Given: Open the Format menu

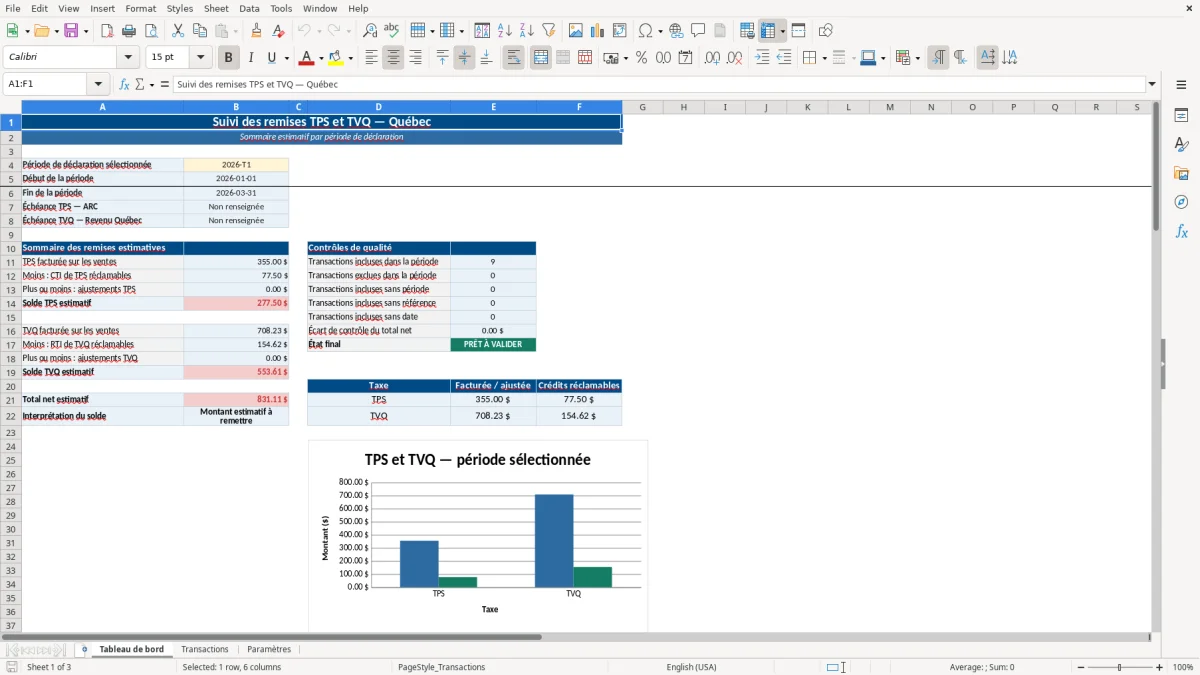Looking at the screenshot, I should 140,8.
